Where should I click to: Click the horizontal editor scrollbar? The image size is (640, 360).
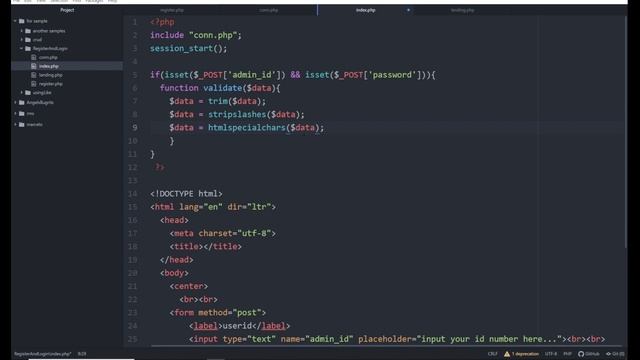(386, 347)
